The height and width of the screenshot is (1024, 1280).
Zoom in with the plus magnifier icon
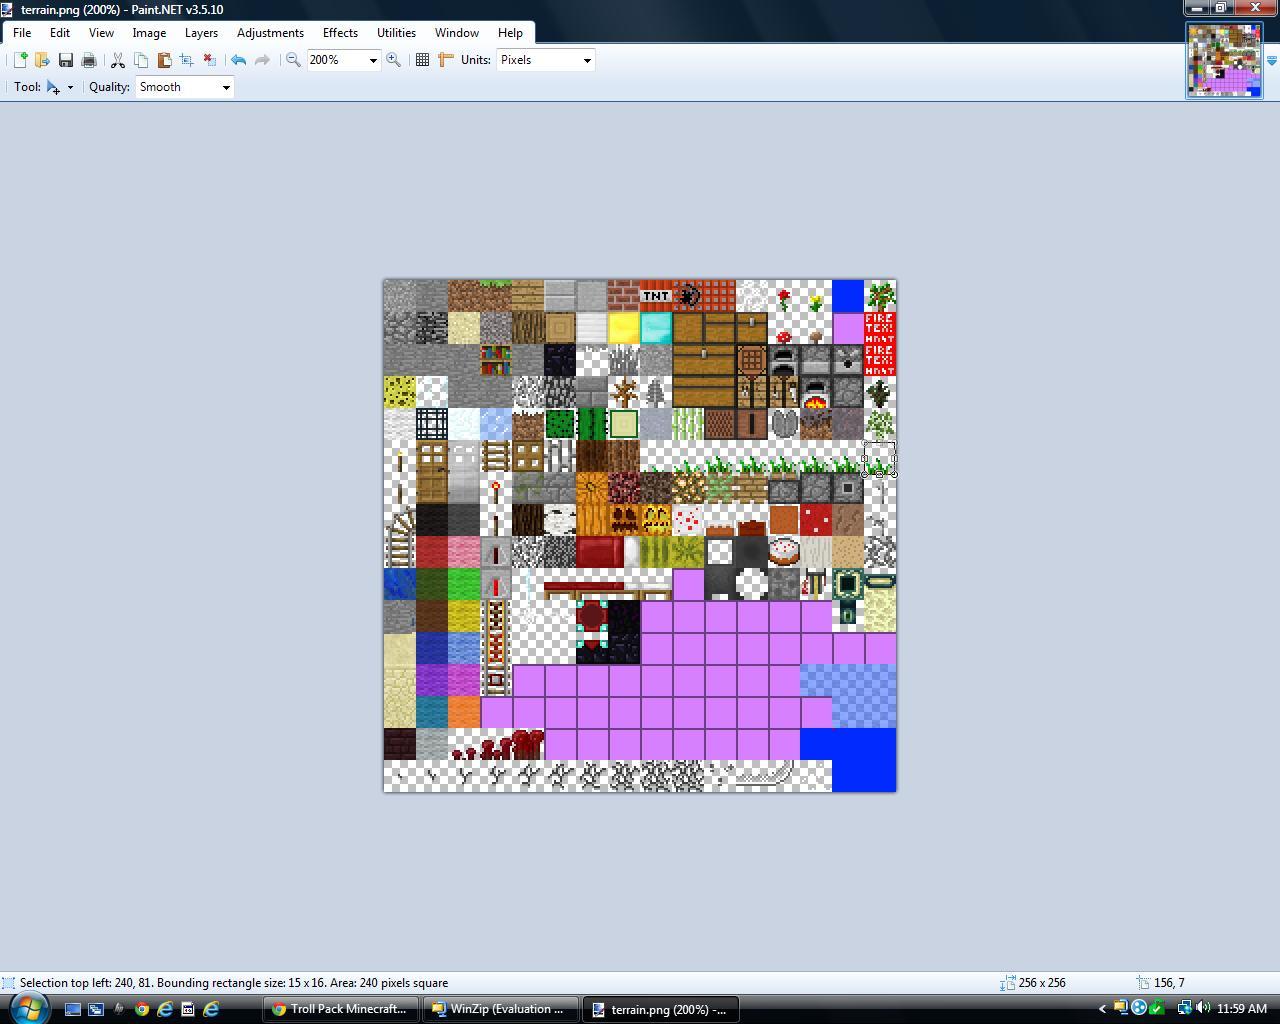click(x=393, y=60)
